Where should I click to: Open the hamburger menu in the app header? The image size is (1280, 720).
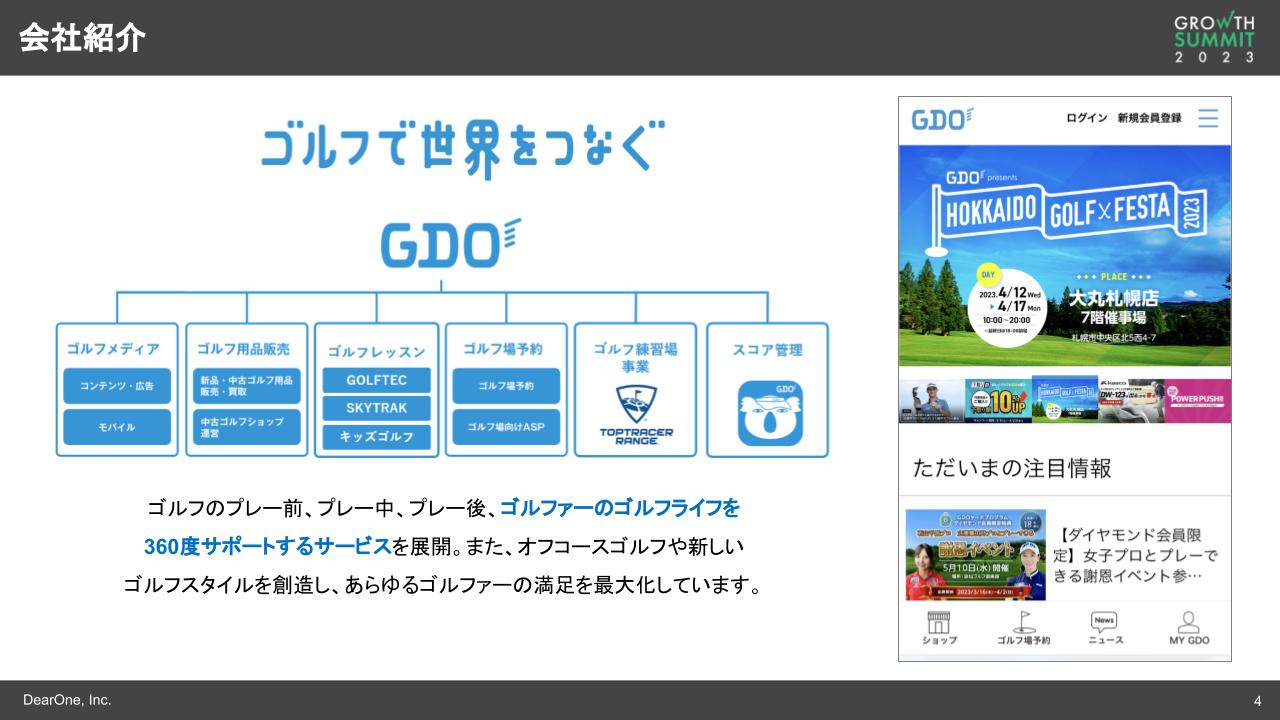[x=1208, y=118]
